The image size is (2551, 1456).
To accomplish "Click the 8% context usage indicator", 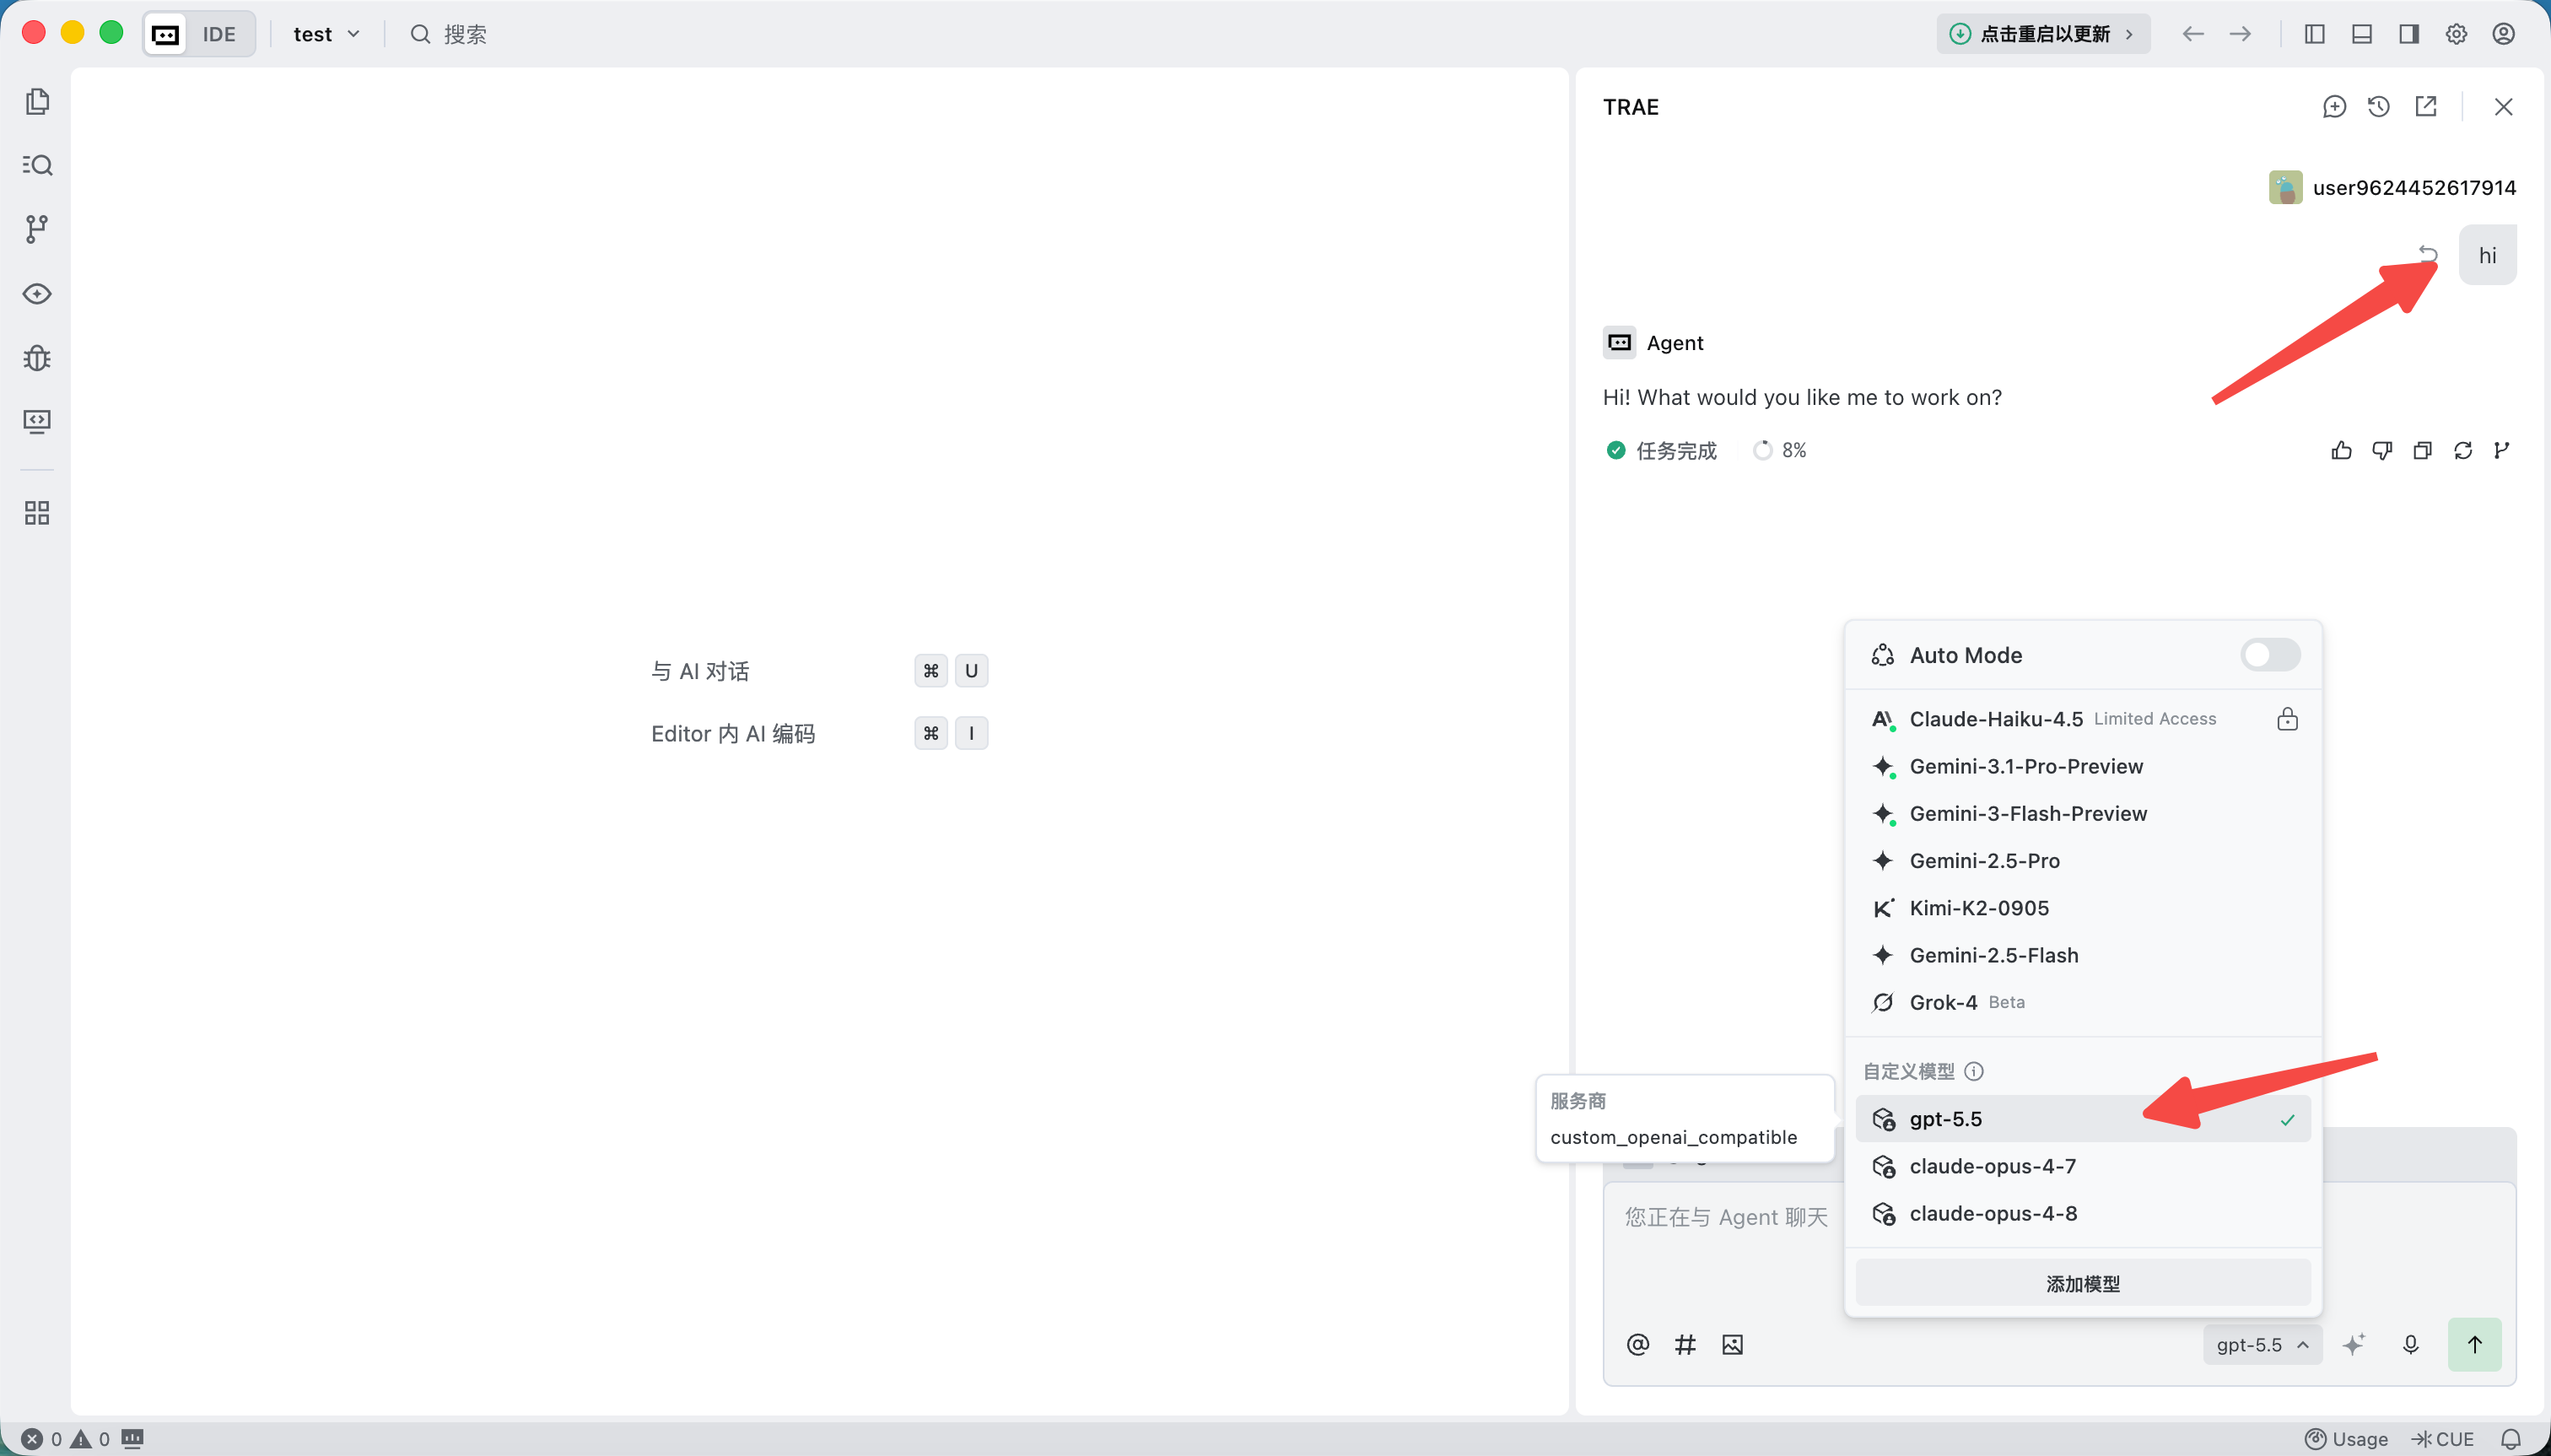I will click(1780, 450).
